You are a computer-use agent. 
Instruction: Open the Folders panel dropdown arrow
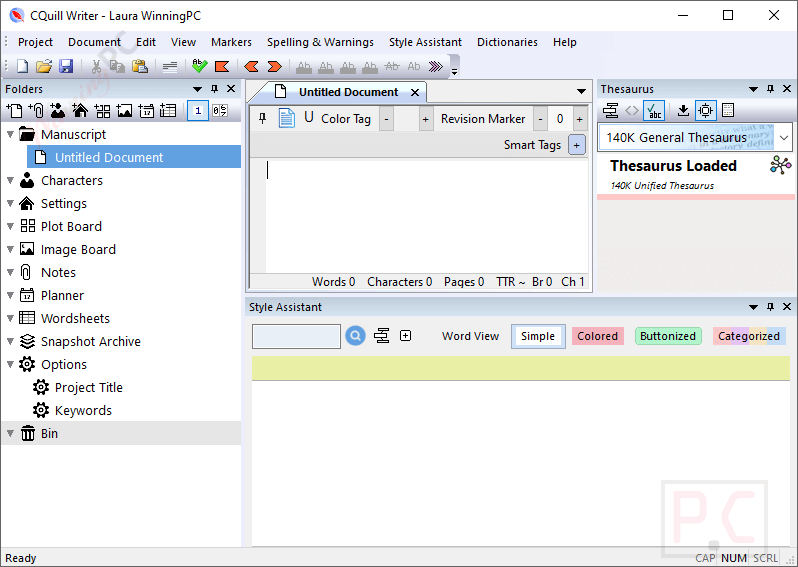click(197, 89)
